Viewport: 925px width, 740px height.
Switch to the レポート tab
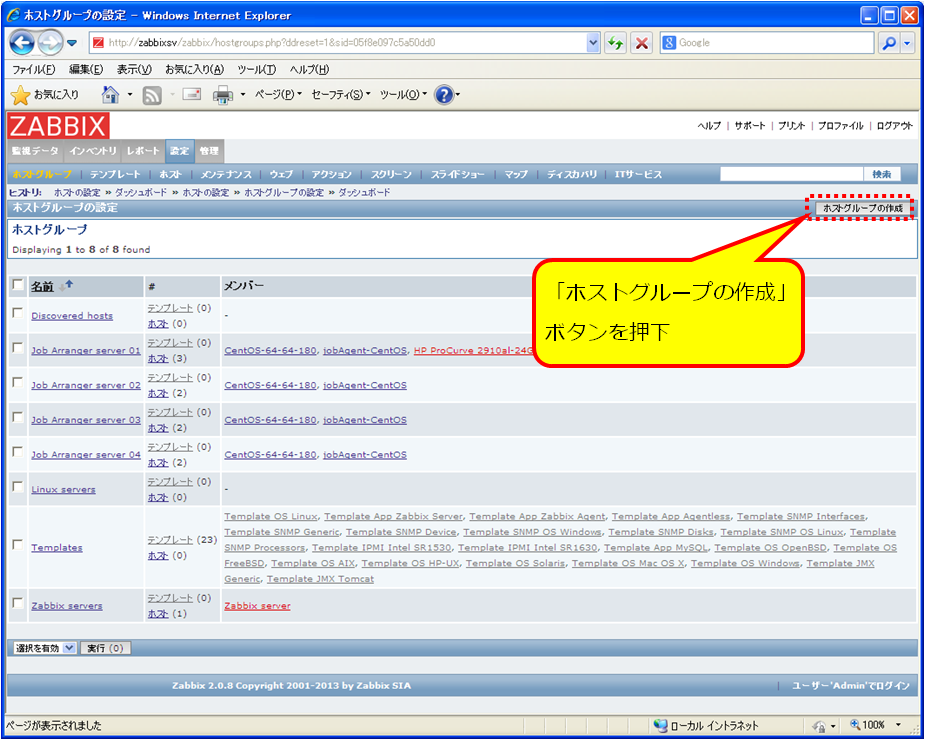pyautogui.click(x=143, y=151)
